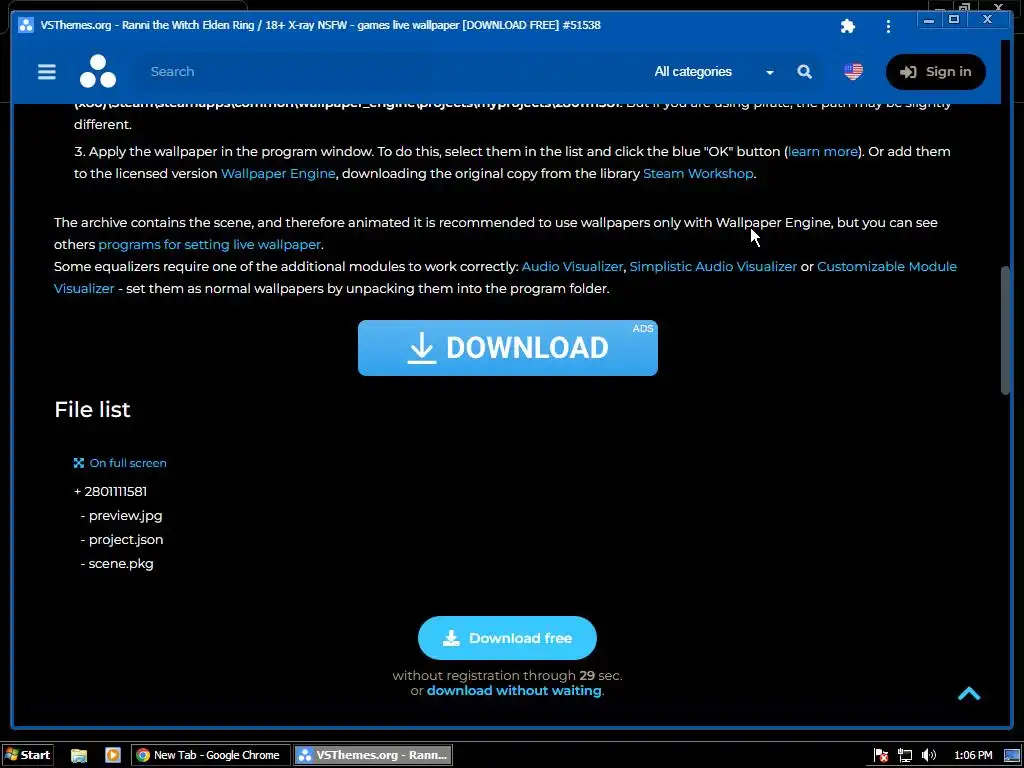Screen dimensions: 1024x768
Task: Open the Customizable Module Visualizer link
Action: (x=887, y=266)
